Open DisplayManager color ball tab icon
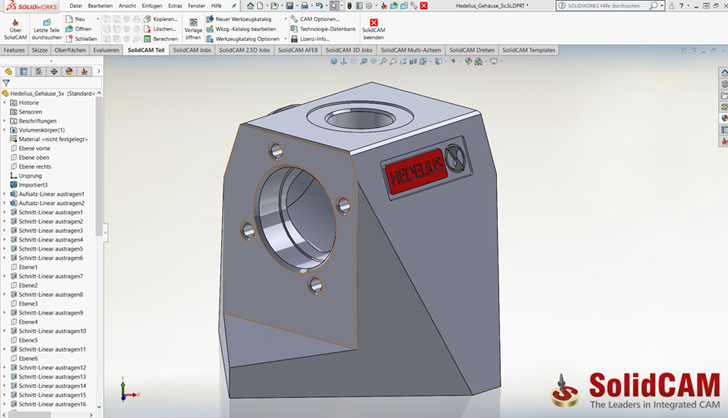 pos(69,72)
